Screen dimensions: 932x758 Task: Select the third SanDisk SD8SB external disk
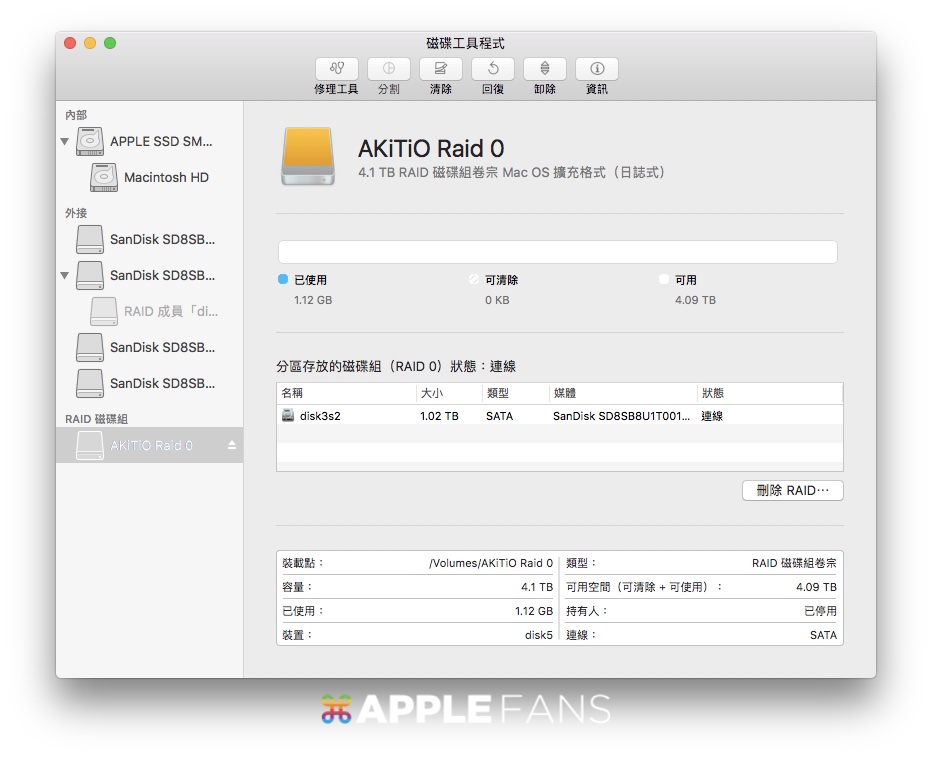[x=149, y=347]
